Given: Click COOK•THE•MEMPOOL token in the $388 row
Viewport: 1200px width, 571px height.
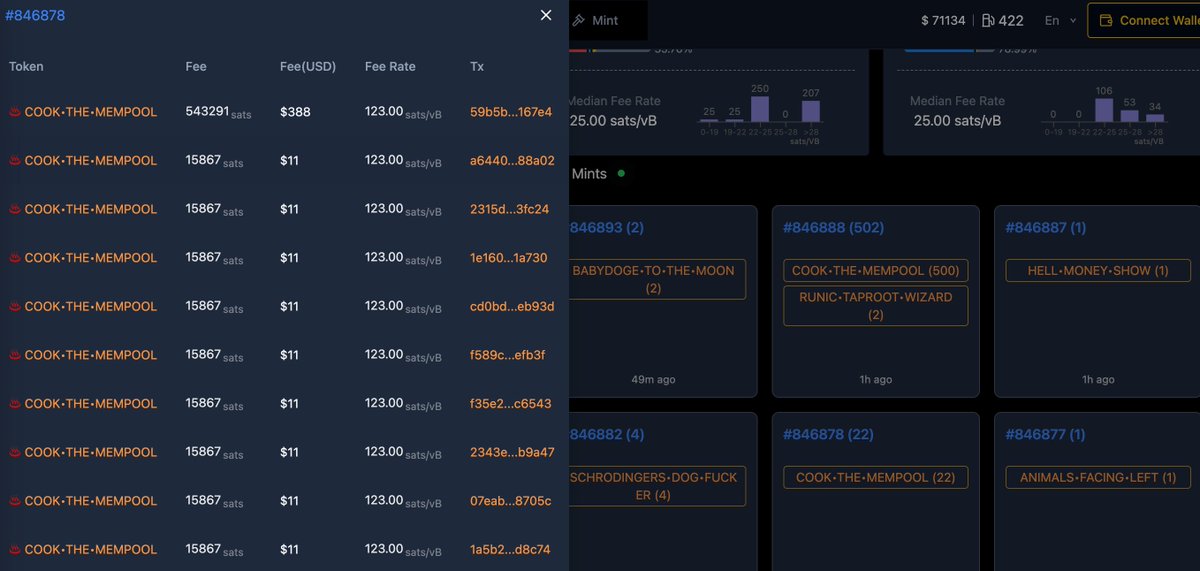Looking at the screenshot, I should point(91,112).
